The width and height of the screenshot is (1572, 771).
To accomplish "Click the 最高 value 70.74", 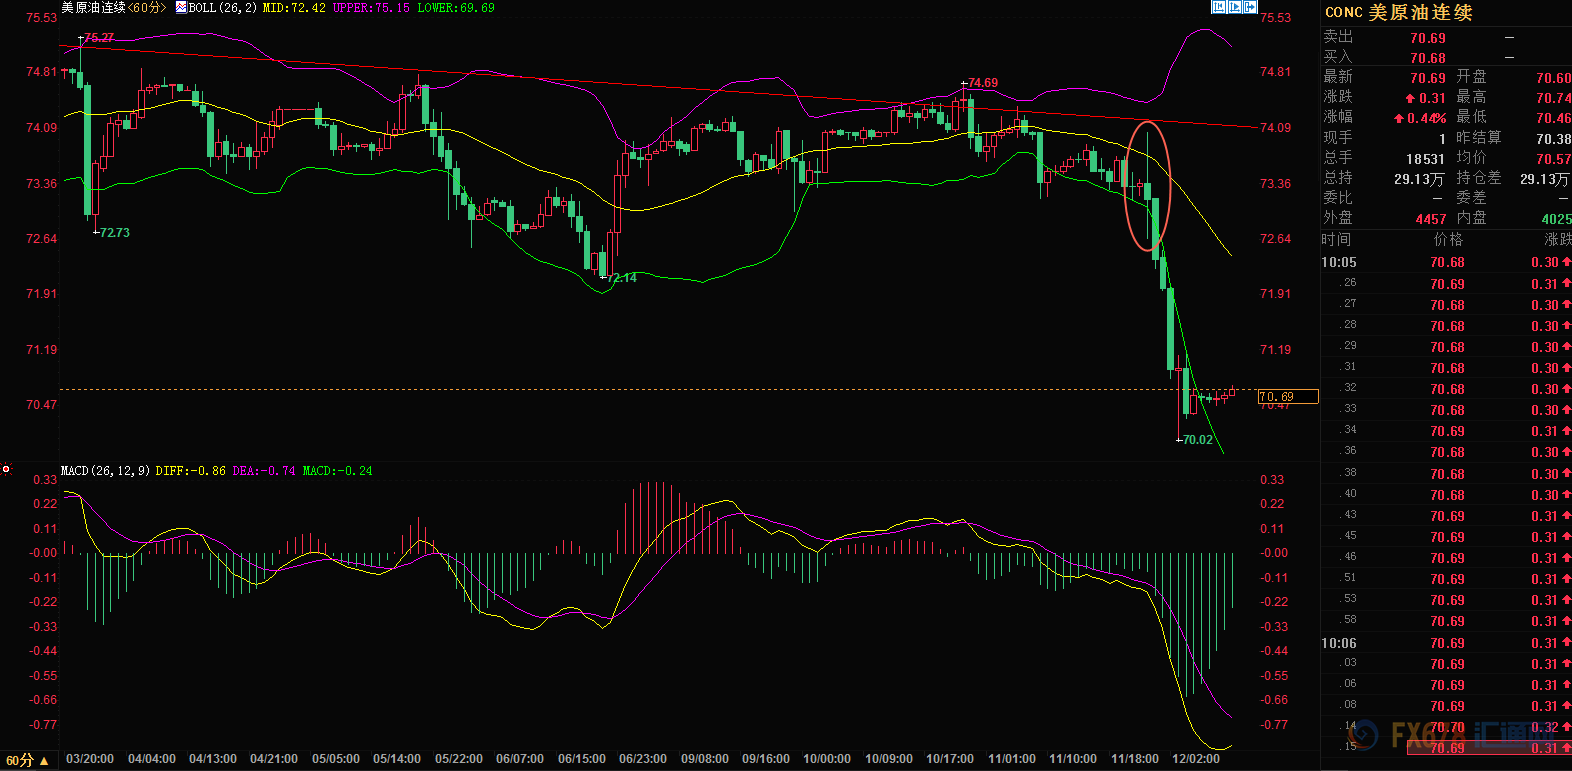I will [1554, 98].
